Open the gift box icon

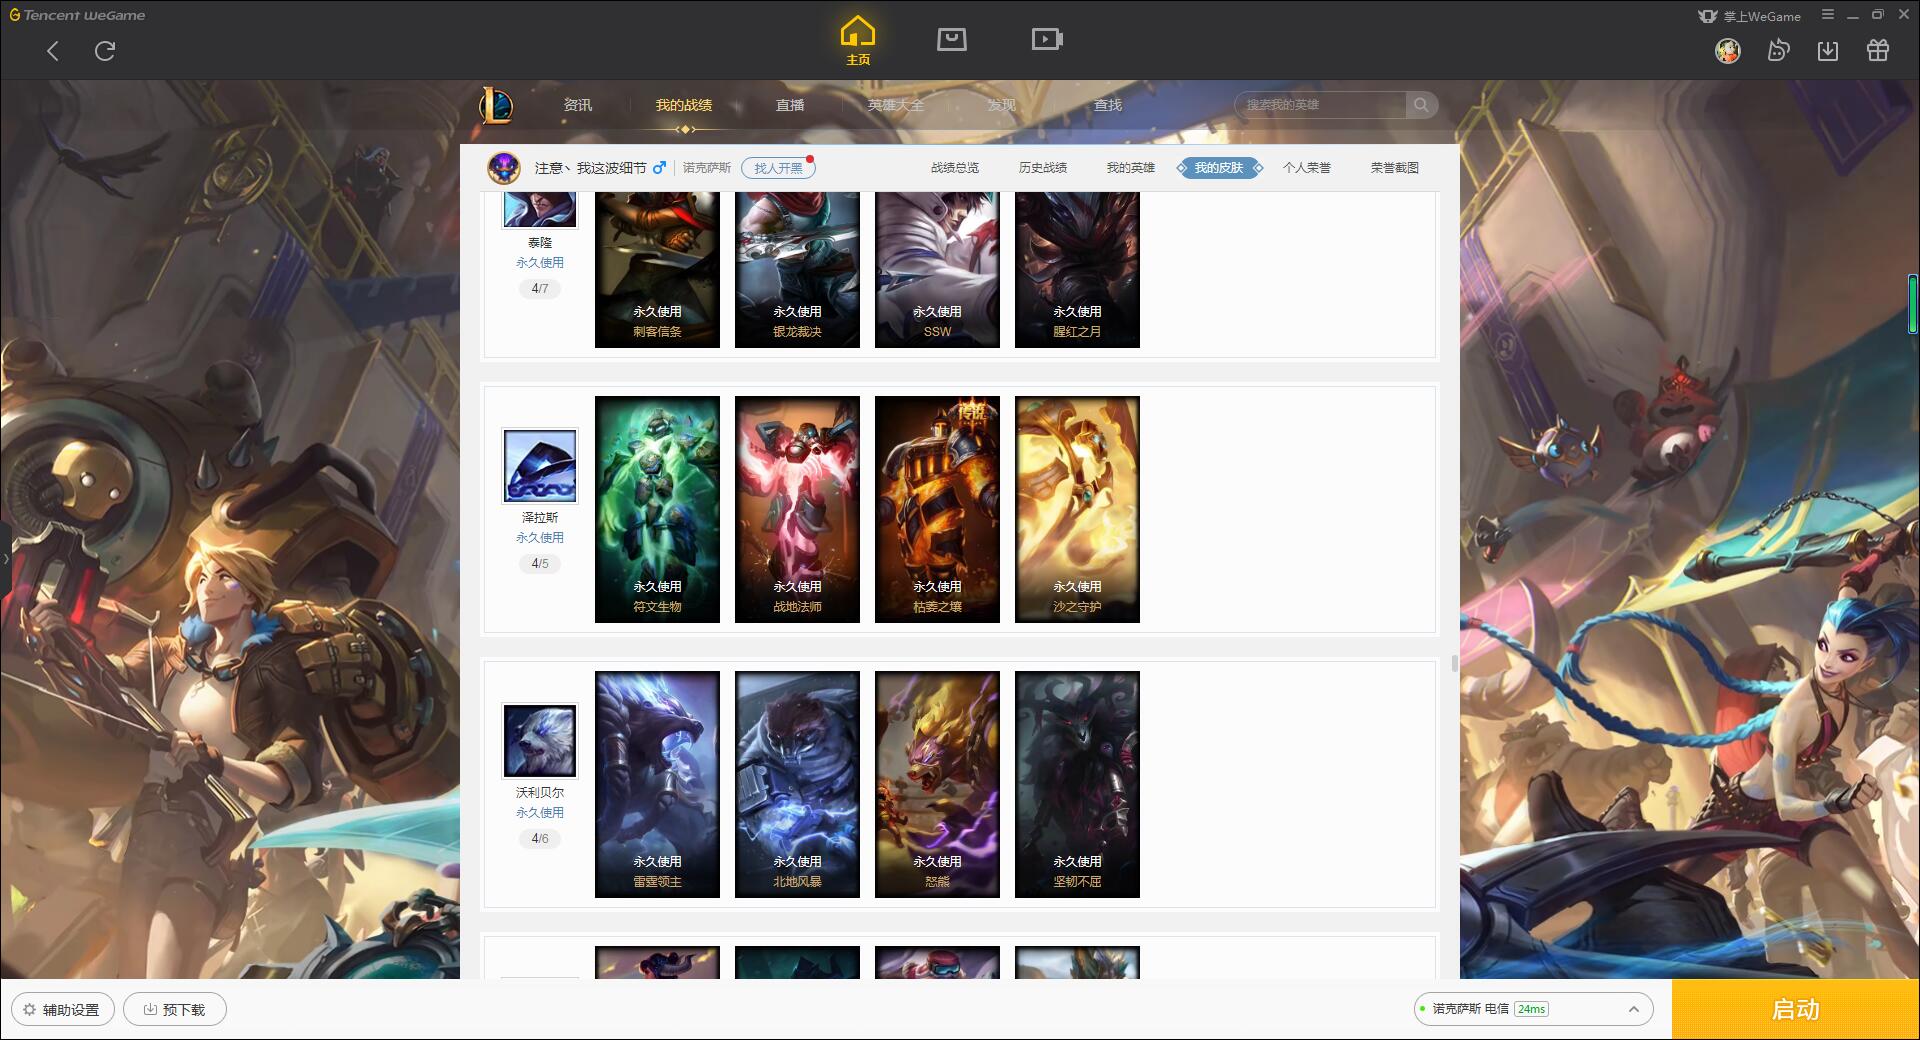[x=1877, y=50]
